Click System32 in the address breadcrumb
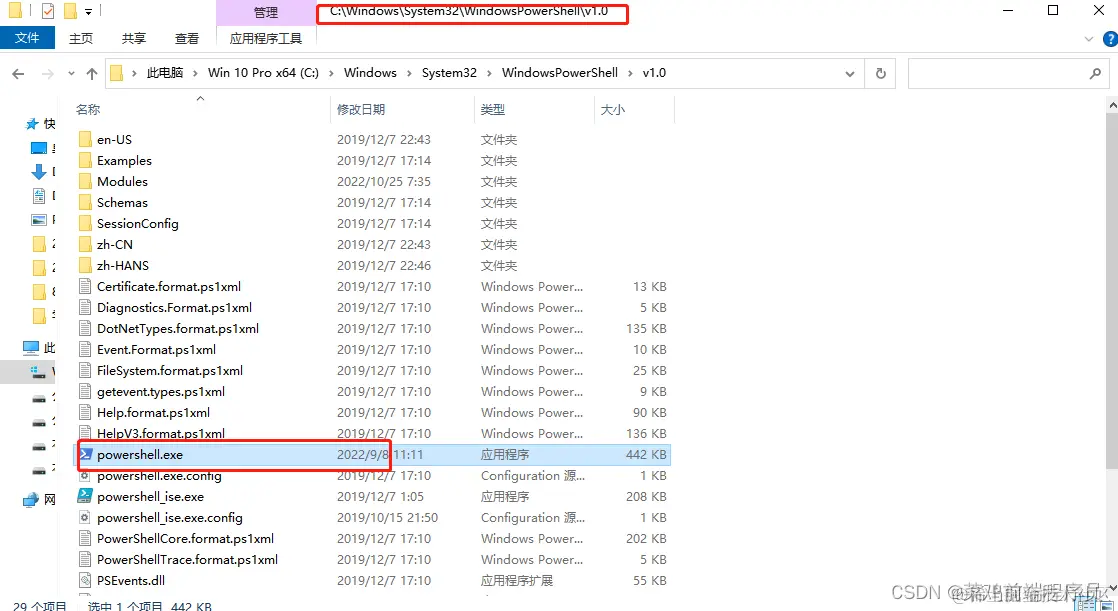1118x611 pixels. 449,73
